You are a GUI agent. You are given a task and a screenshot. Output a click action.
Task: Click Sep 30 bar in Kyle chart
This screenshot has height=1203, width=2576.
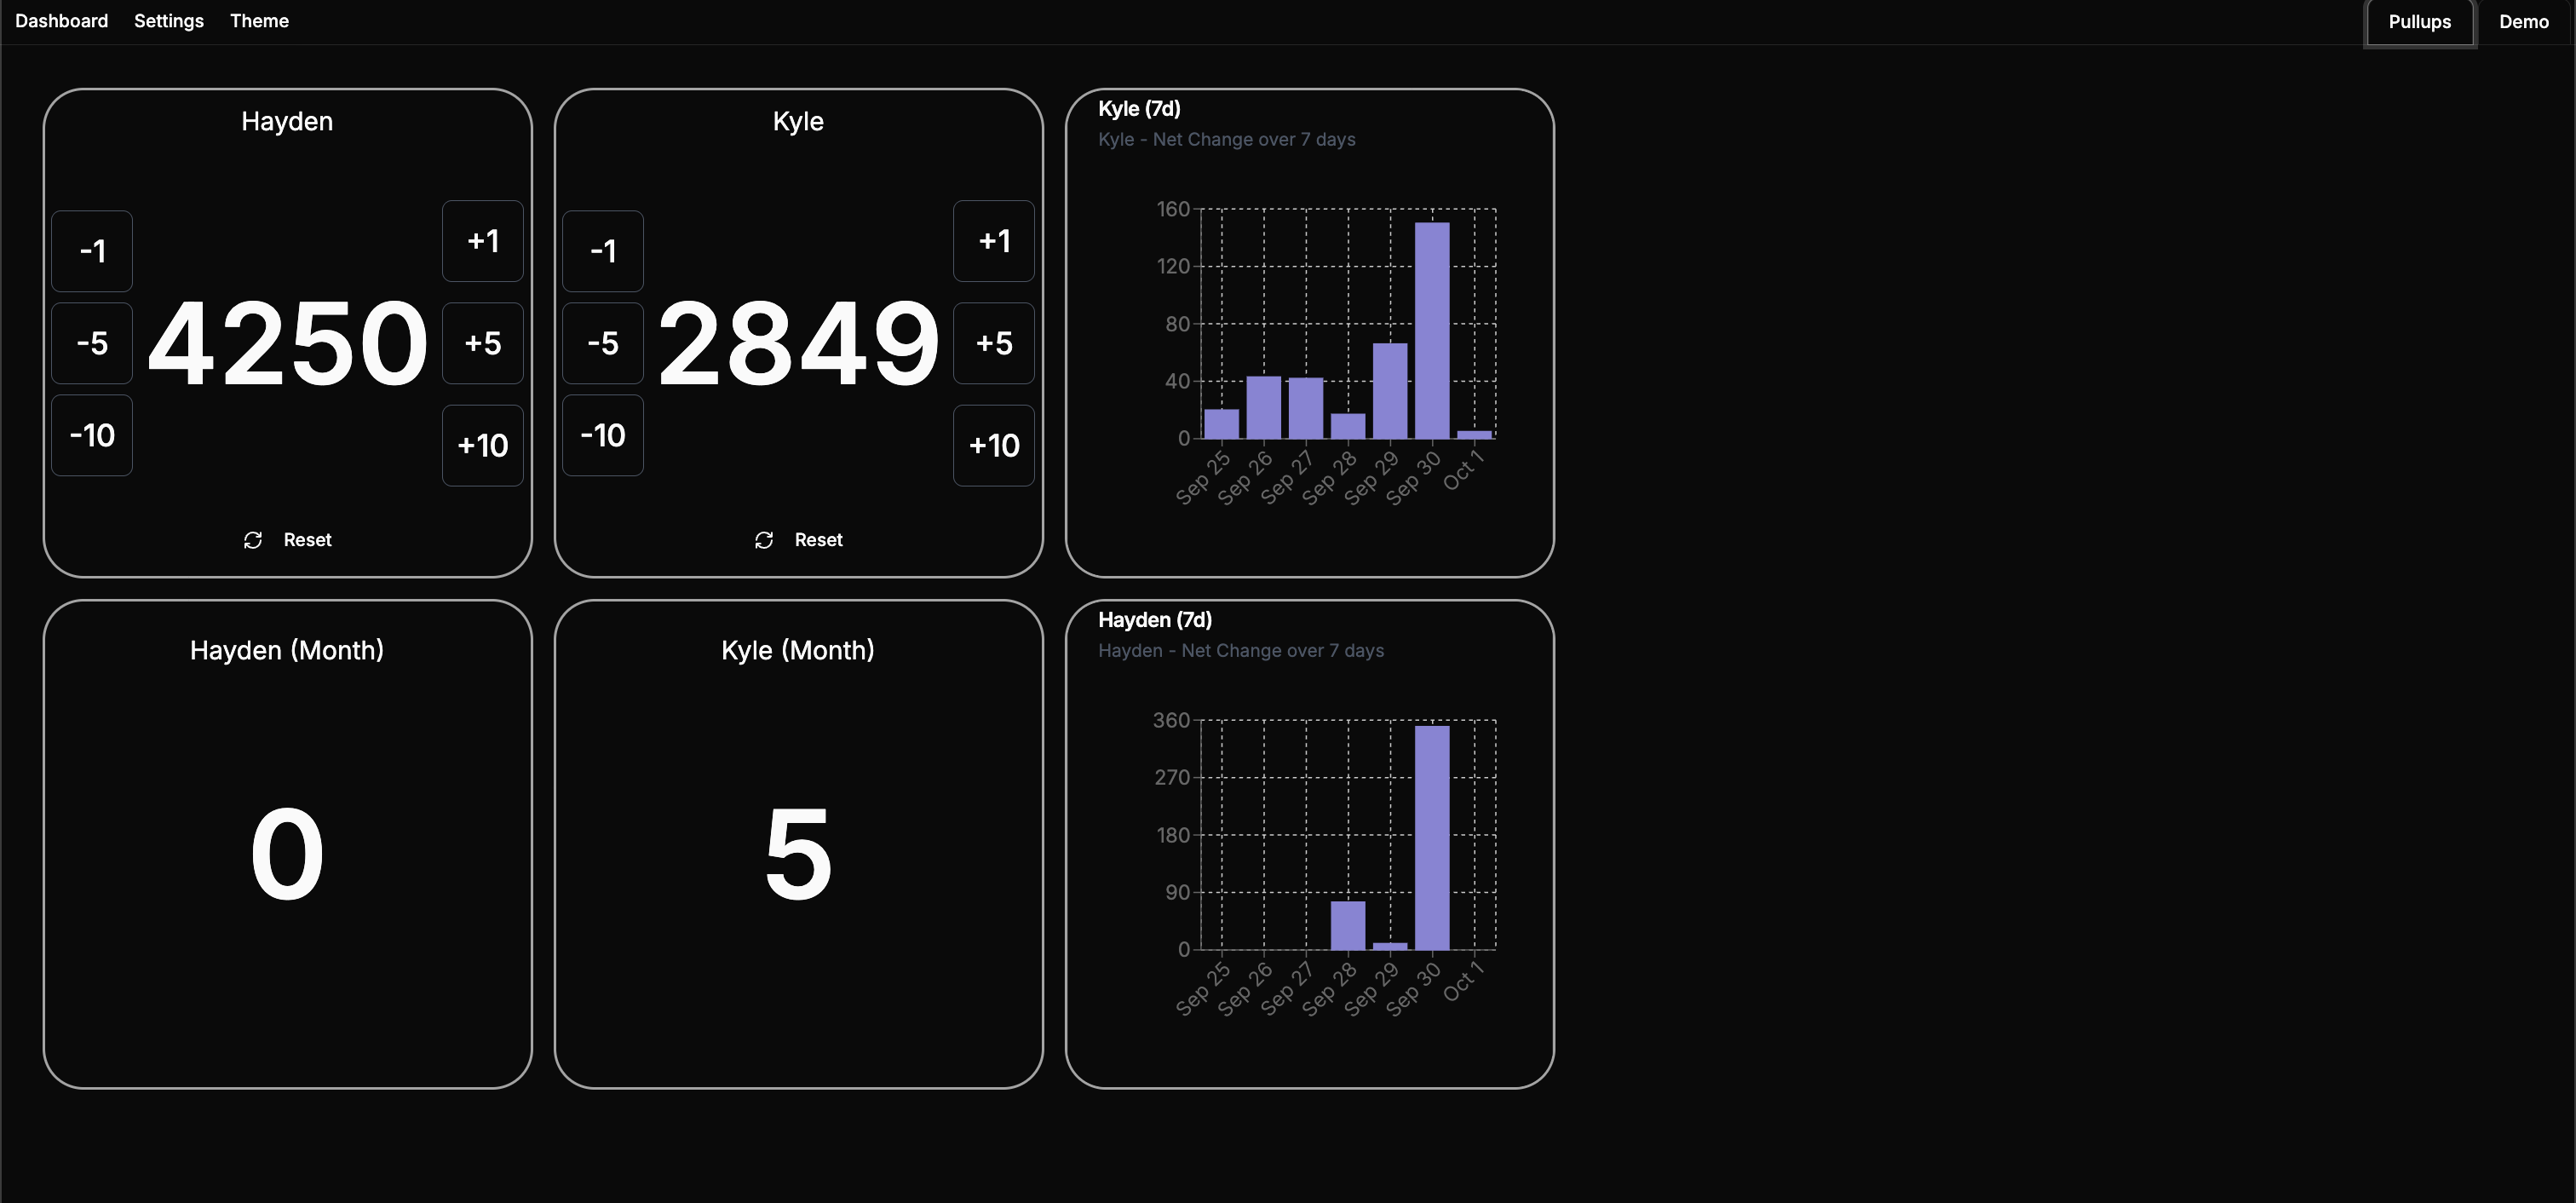click(1432, 330)
